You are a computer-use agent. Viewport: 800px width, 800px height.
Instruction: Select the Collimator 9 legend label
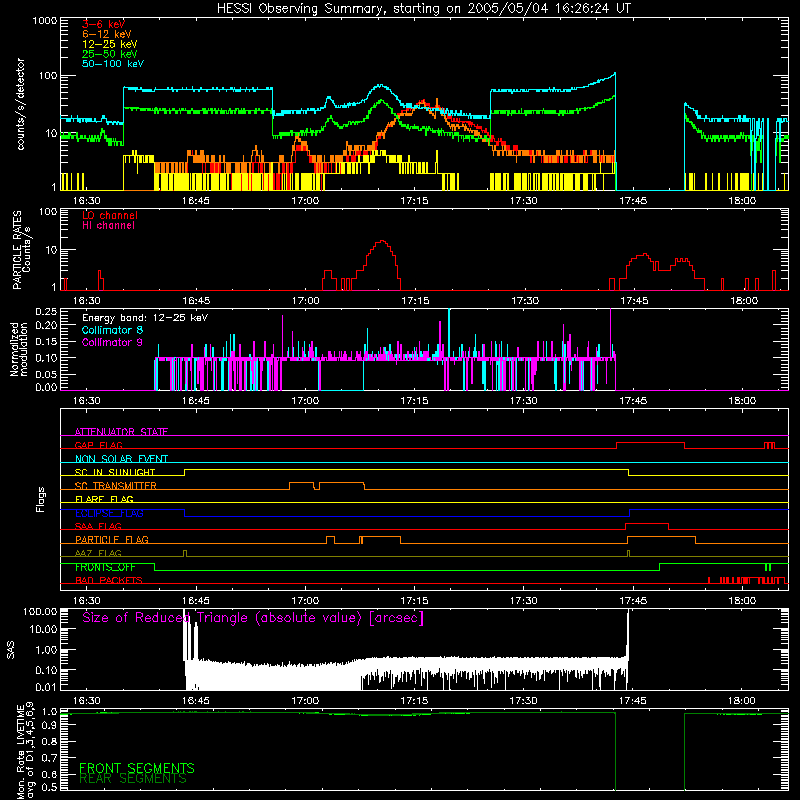(x=112, y=342)
